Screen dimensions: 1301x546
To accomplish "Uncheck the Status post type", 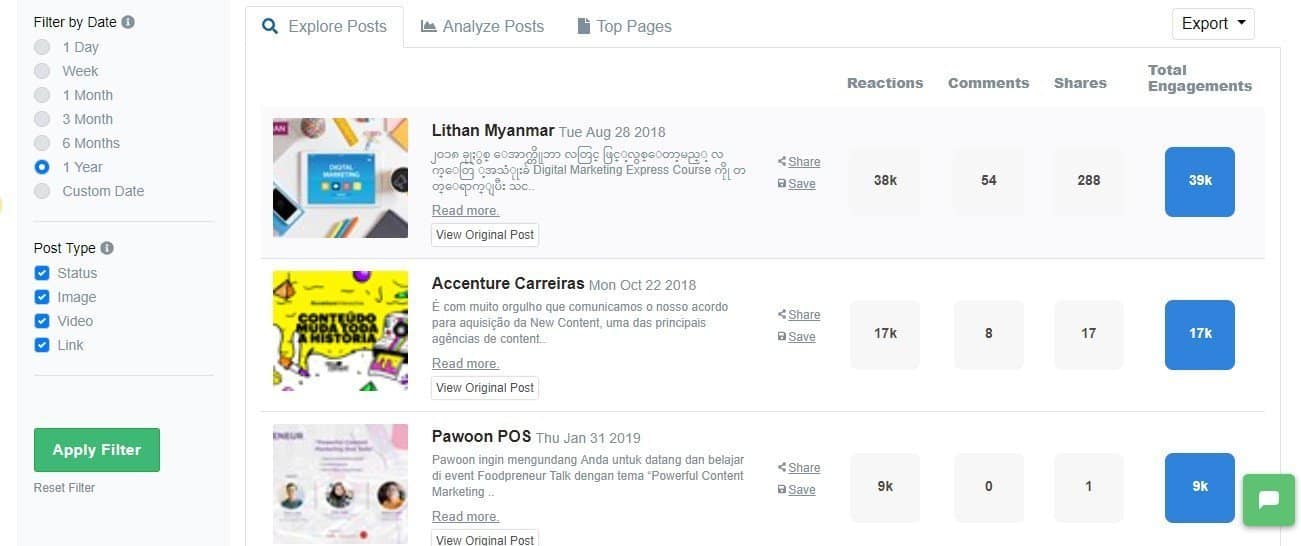I will 42,273.
